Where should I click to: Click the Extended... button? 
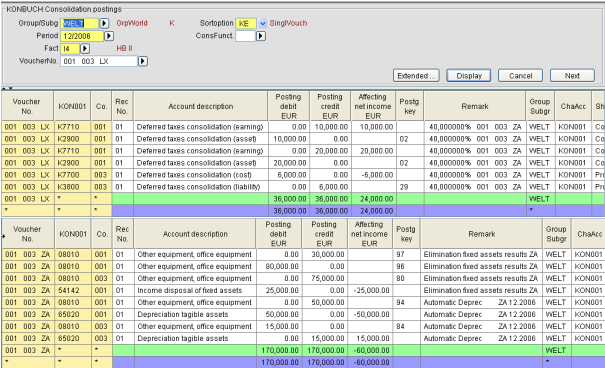[416, 76]
